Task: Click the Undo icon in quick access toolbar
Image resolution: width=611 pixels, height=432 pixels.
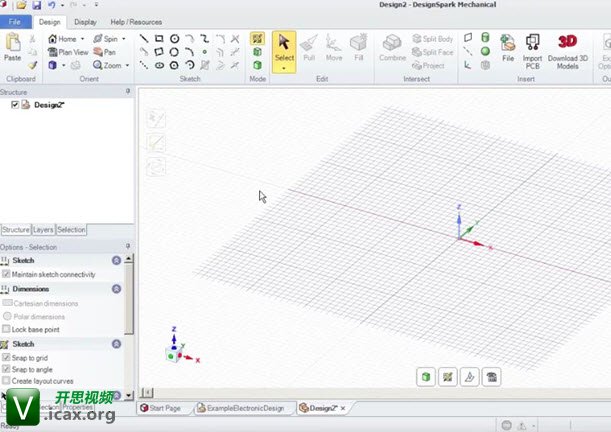Action: [x=52, y=5]
